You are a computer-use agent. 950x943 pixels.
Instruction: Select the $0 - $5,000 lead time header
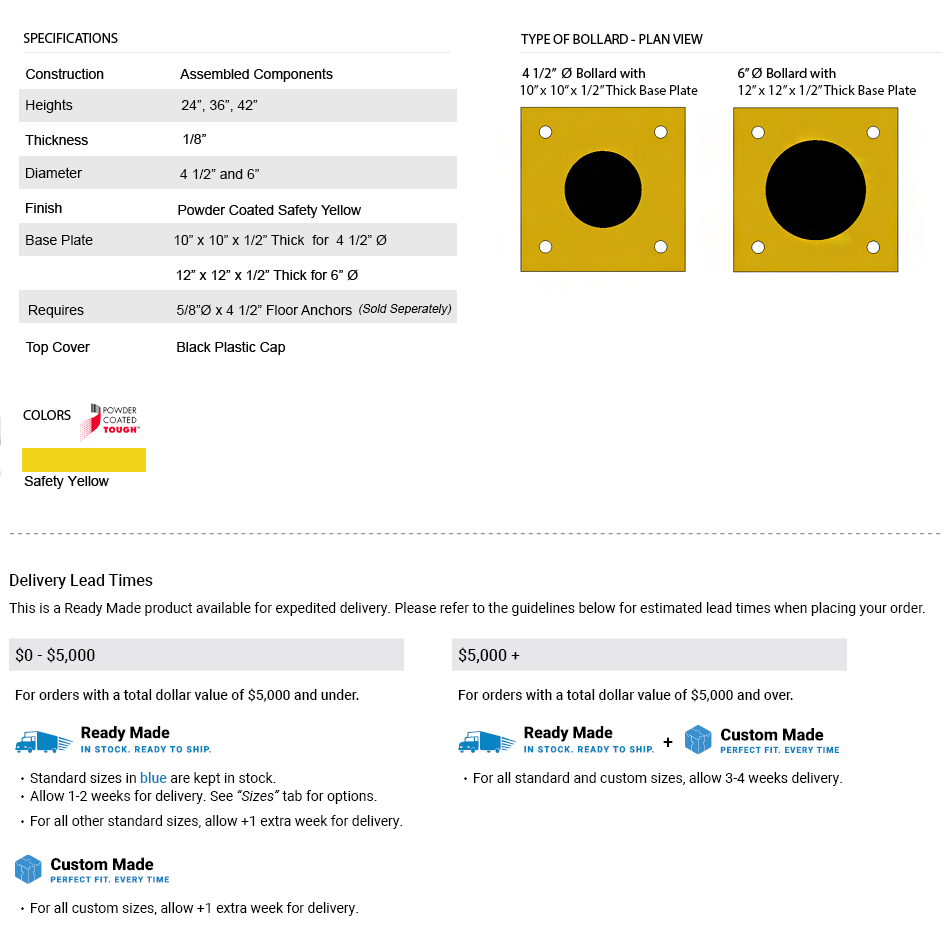point(206,655)
